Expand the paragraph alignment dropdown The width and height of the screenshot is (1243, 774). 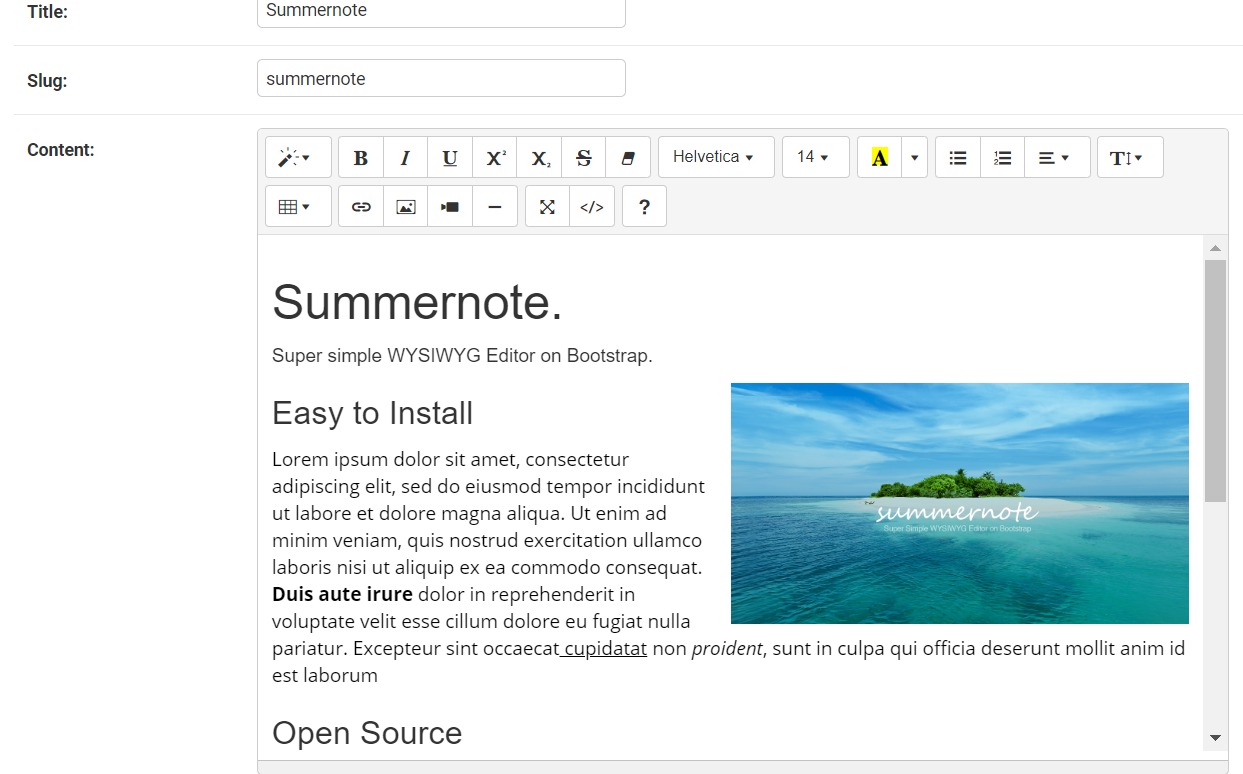point(1057,157)
